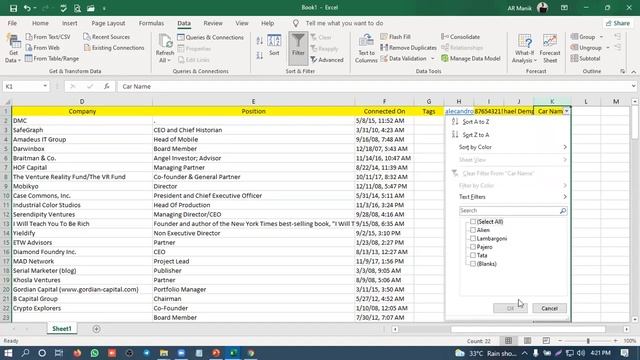Switch to the Review tab
The height and width of the screenshot is (360, 640).
point(213,23)
